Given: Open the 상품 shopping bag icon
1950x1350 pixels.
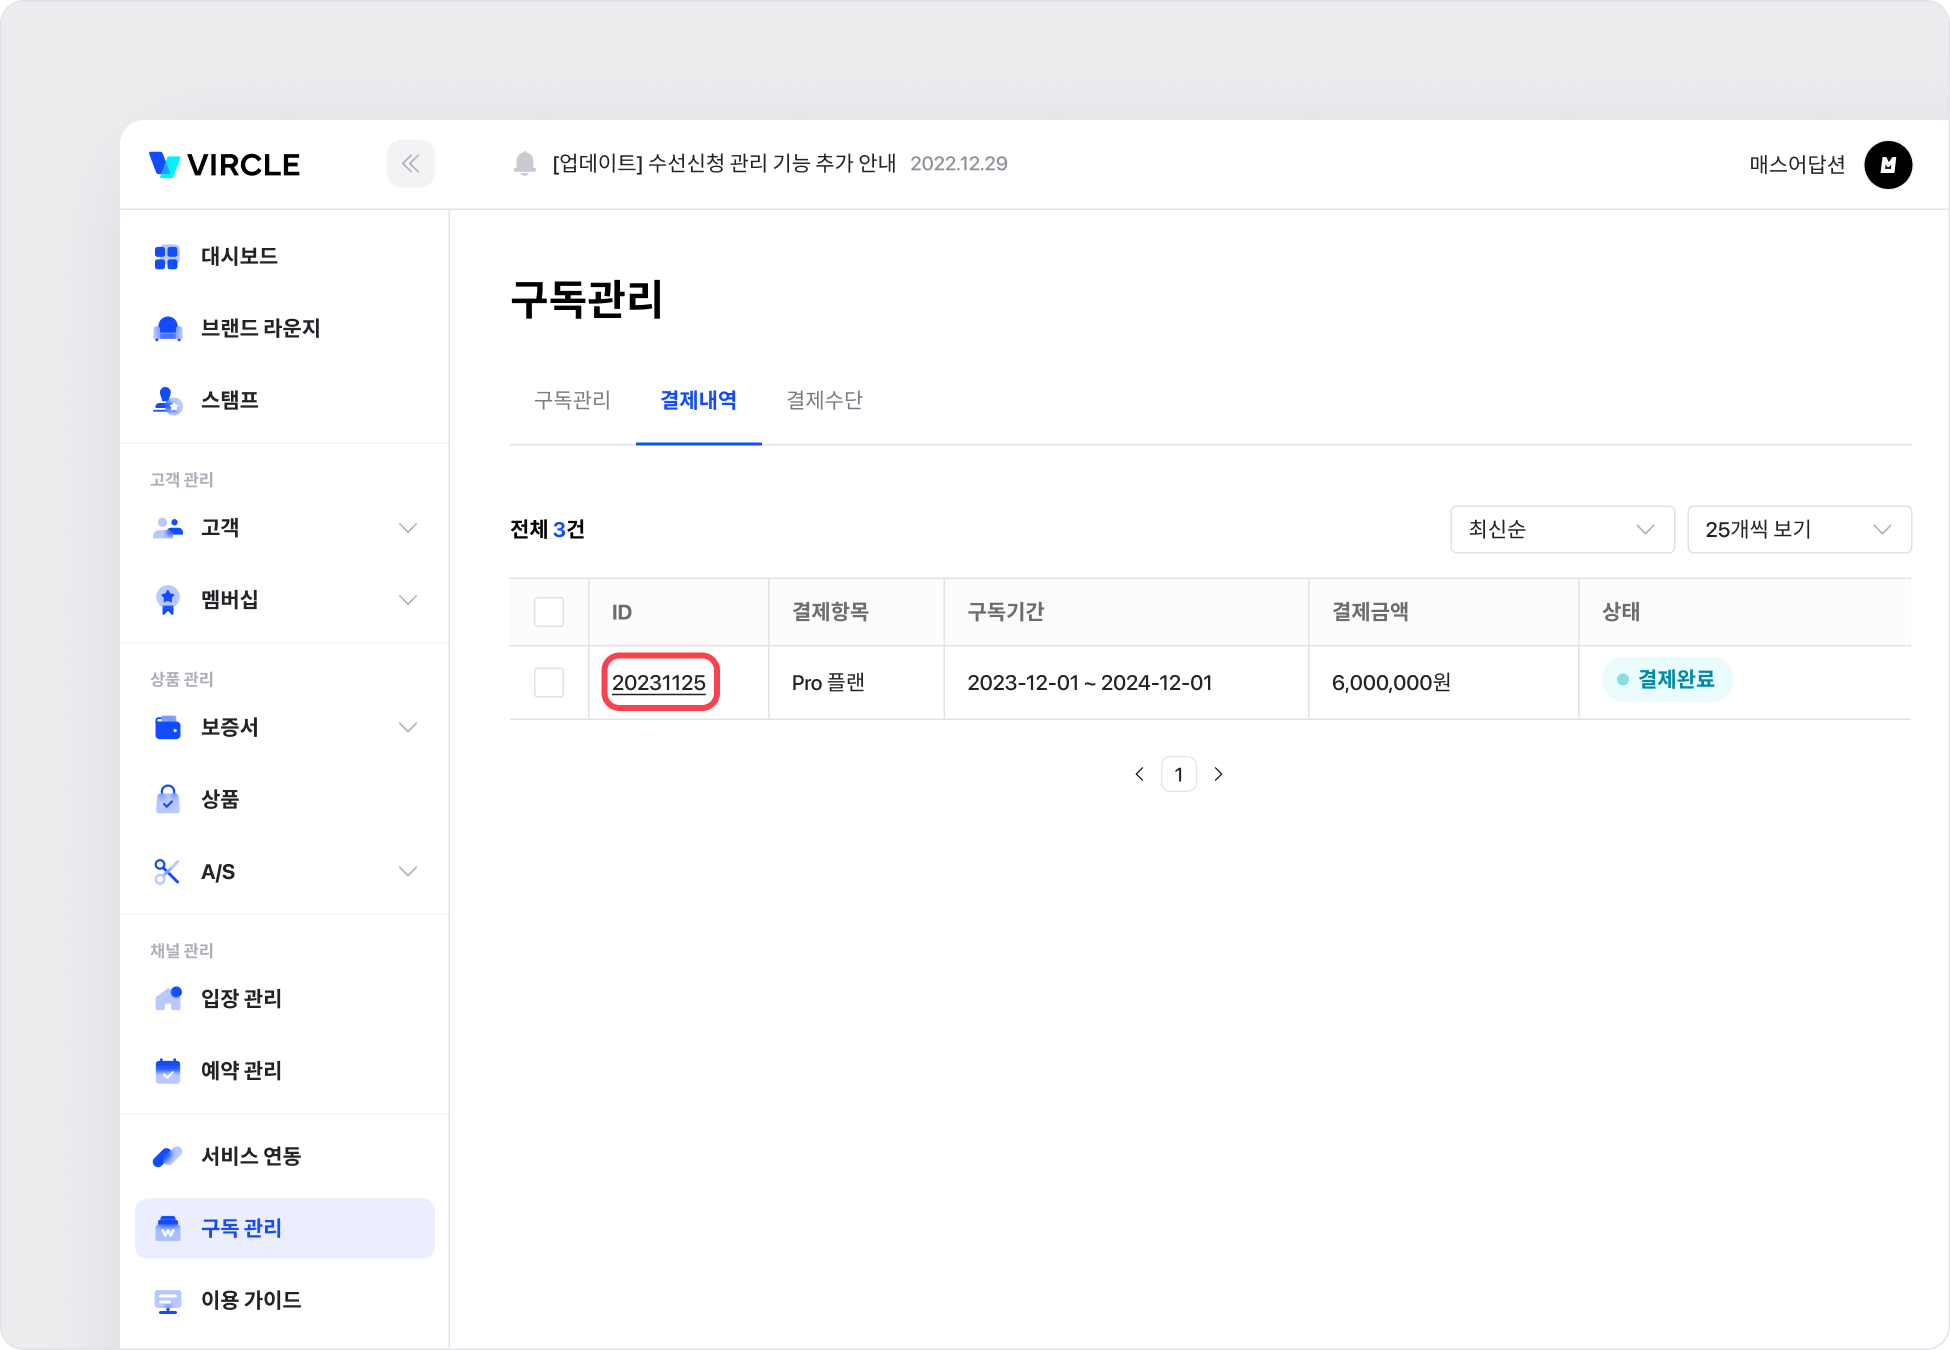Looking at the screenshot, I should click(x=167, y=799).
